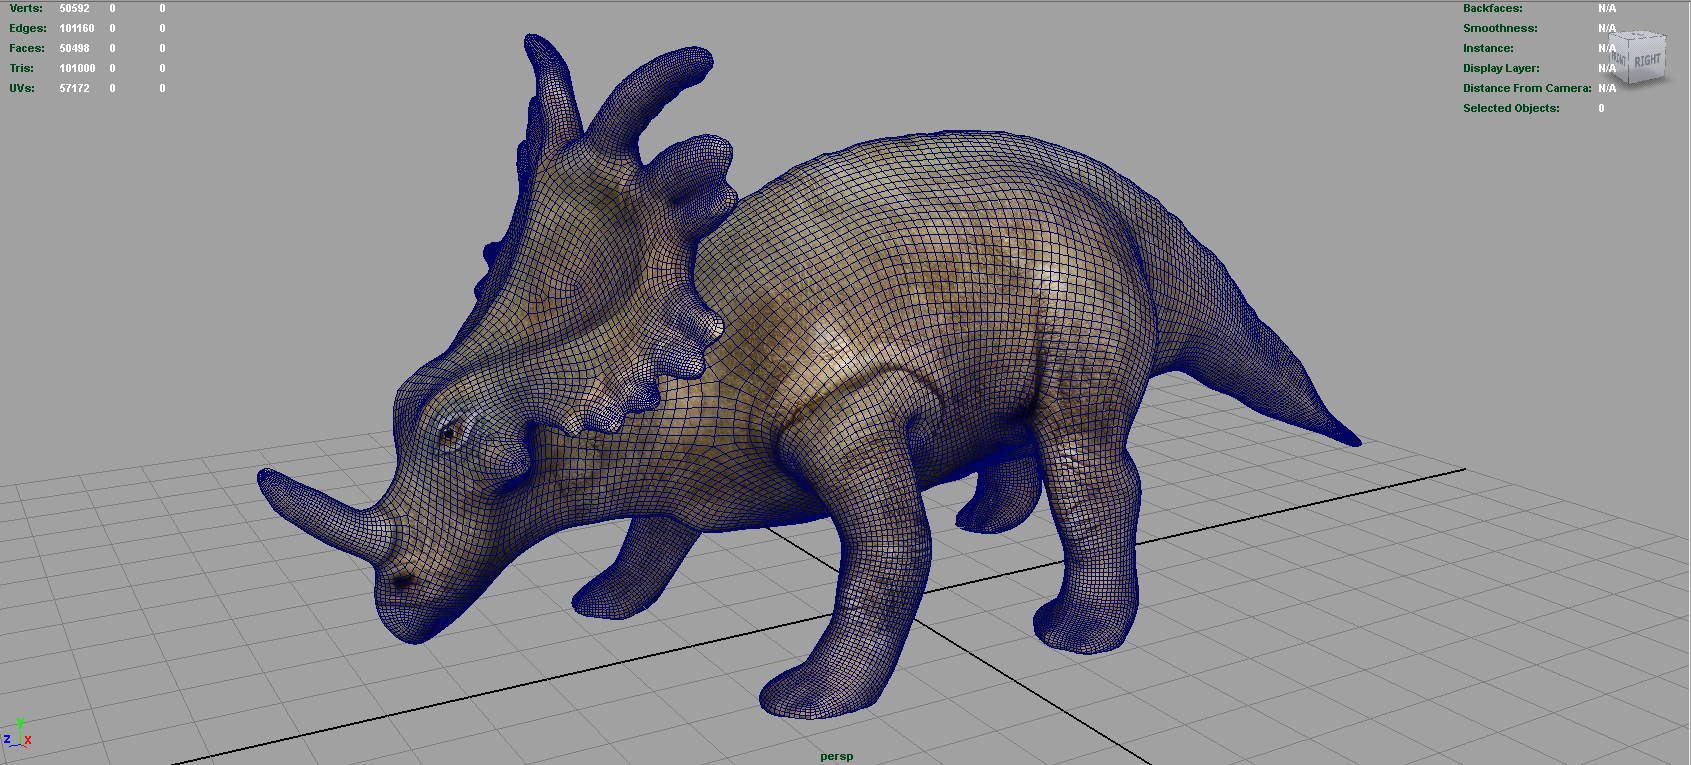Click the Verts label in the poly count HUD
Viewport: 1691px width, 765px height.
tap(26, 8)
